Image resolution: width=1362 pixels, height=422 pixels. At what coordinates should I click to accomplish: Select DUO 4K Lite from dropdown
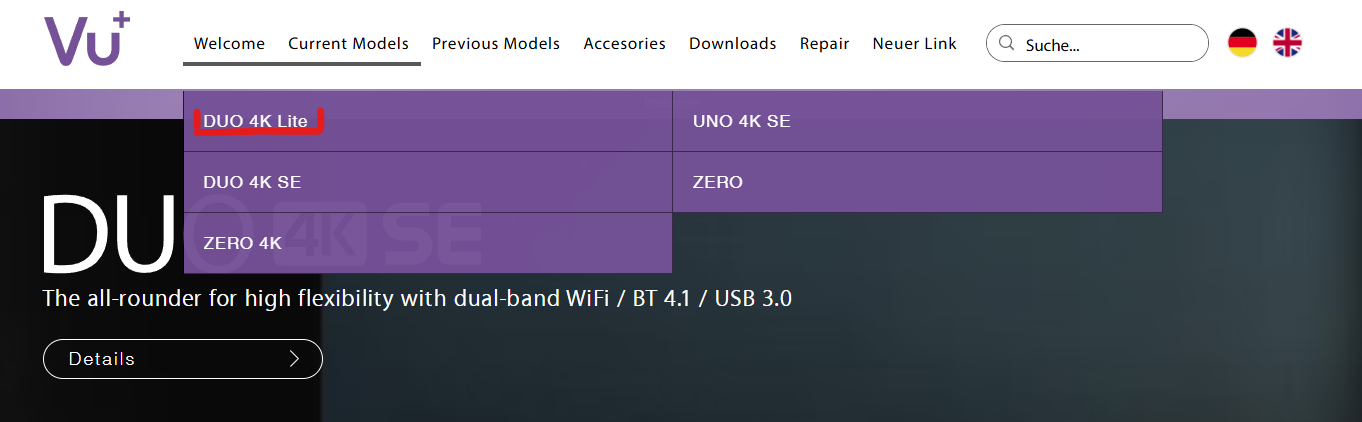[256, 121]
